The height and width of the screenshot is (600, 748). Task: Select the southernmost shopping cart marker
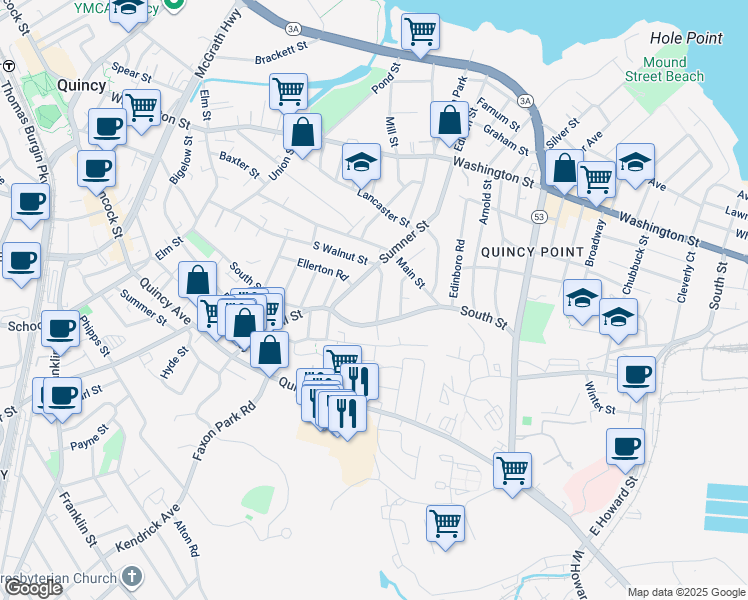[446, 524]
